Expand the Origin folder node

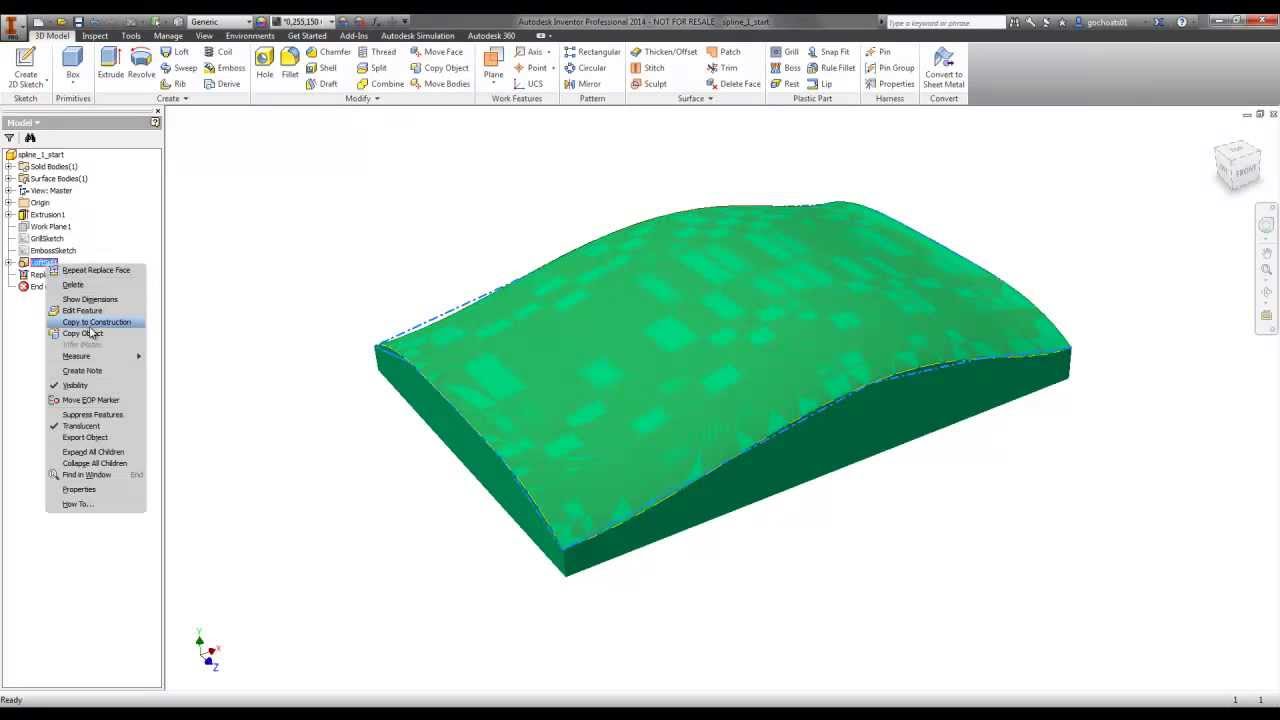(10, 203)
